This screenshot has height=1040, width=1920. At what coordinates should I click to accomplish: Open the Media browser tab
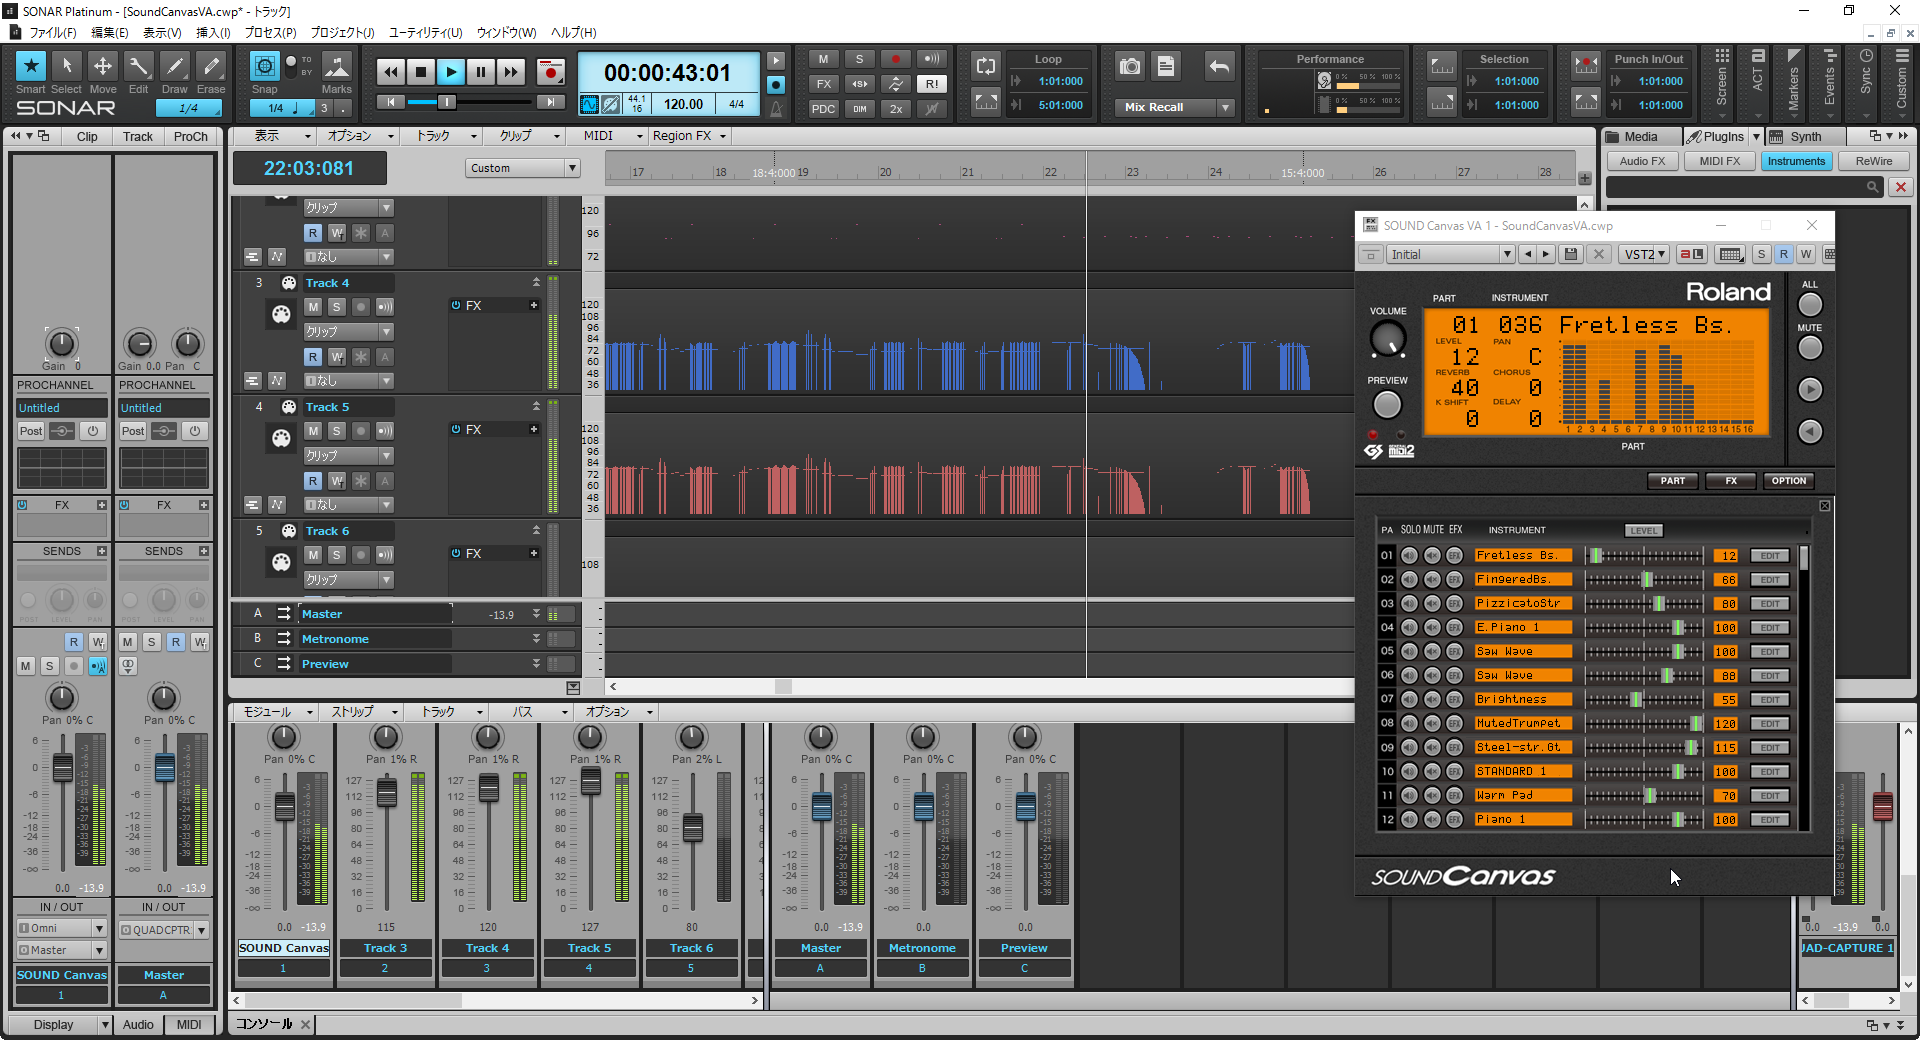click(x=1640, y=137)
